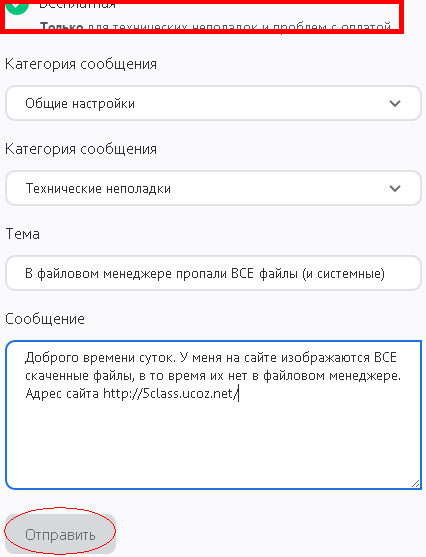Image resolution: width=426 pixels, height=557 pixels.
Task: Click inside the 'Сообщение' message textarea
Action: [x=213, y=415]
